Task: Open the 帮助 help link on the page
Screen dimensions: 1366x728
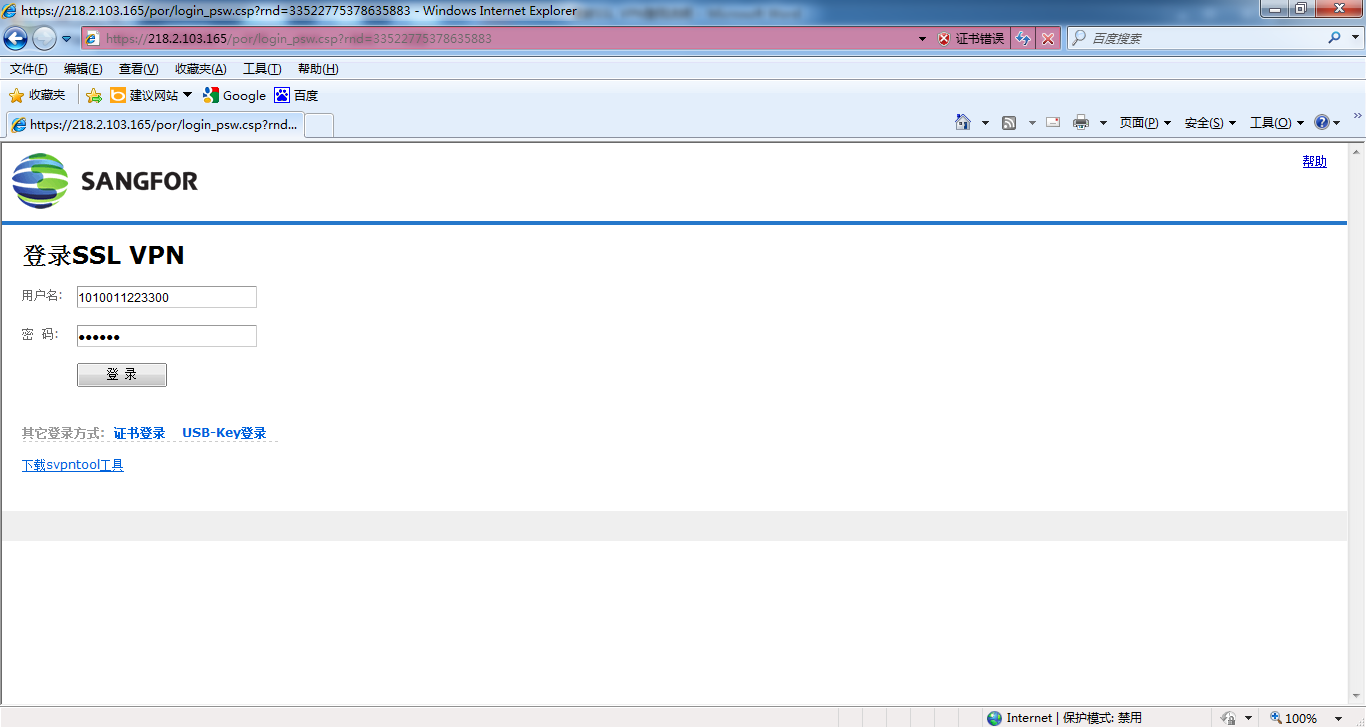Action: 1314,161
